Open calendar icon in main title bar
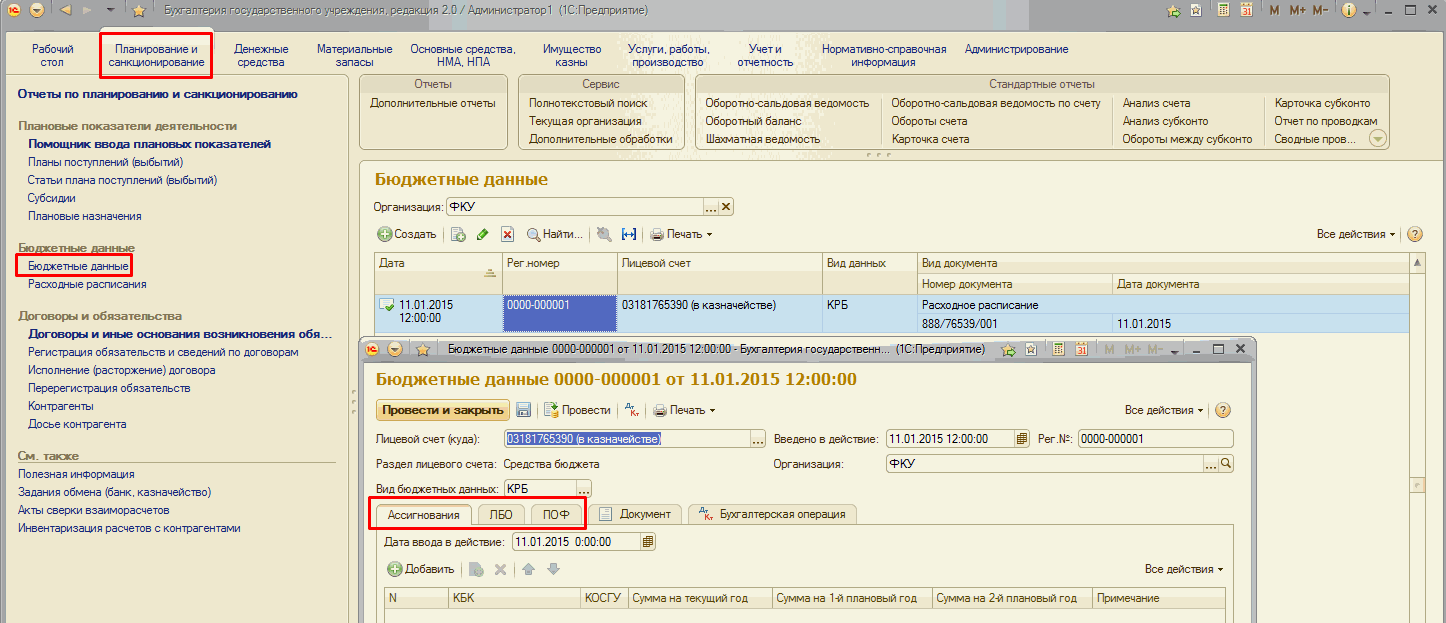The image size is (1446, 623). (x=1247, y=10)
